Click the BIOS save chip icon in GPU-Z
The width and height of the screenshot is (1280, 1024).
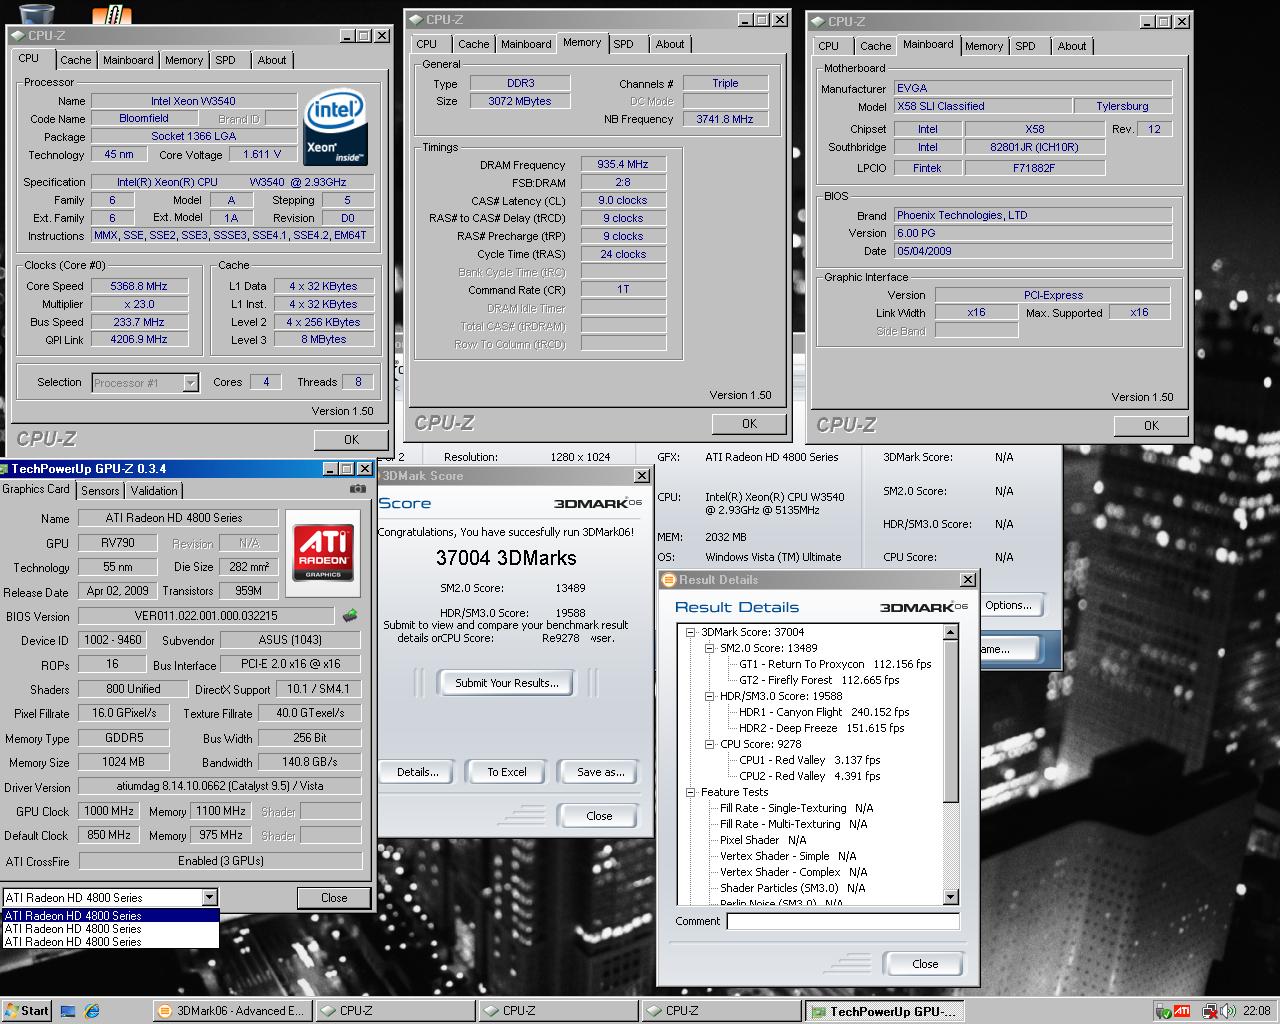(350, 616)
